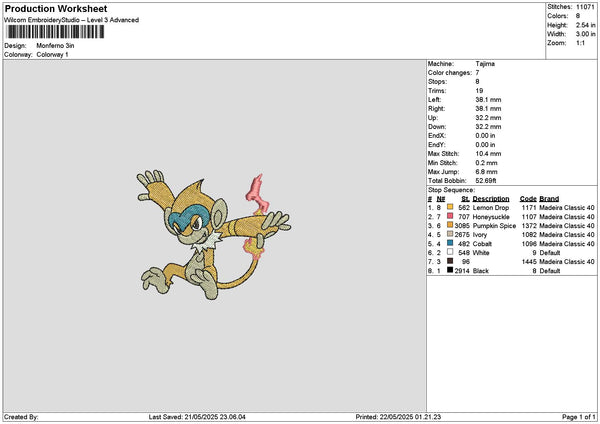Click the Ivory color swatch

(x=450, y=234)
